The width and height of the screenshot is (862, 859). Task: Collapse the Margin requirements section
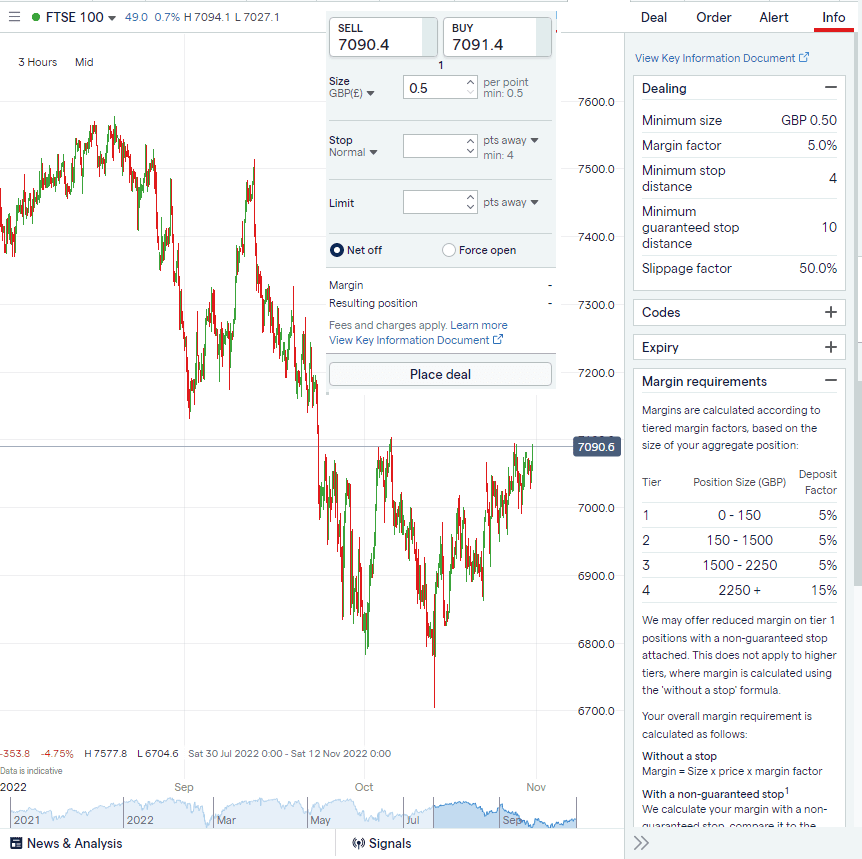pyautogui.click(x=830, y=381)
